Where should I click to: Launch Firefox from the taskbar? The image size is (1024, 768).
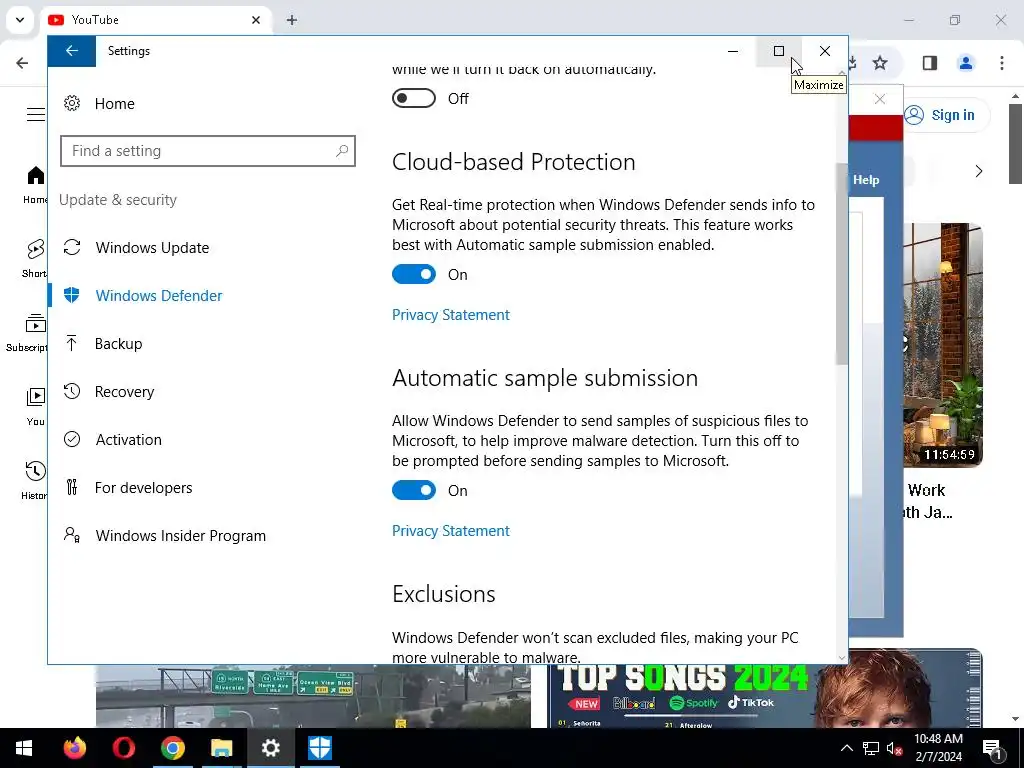click(x=74, y=748)
